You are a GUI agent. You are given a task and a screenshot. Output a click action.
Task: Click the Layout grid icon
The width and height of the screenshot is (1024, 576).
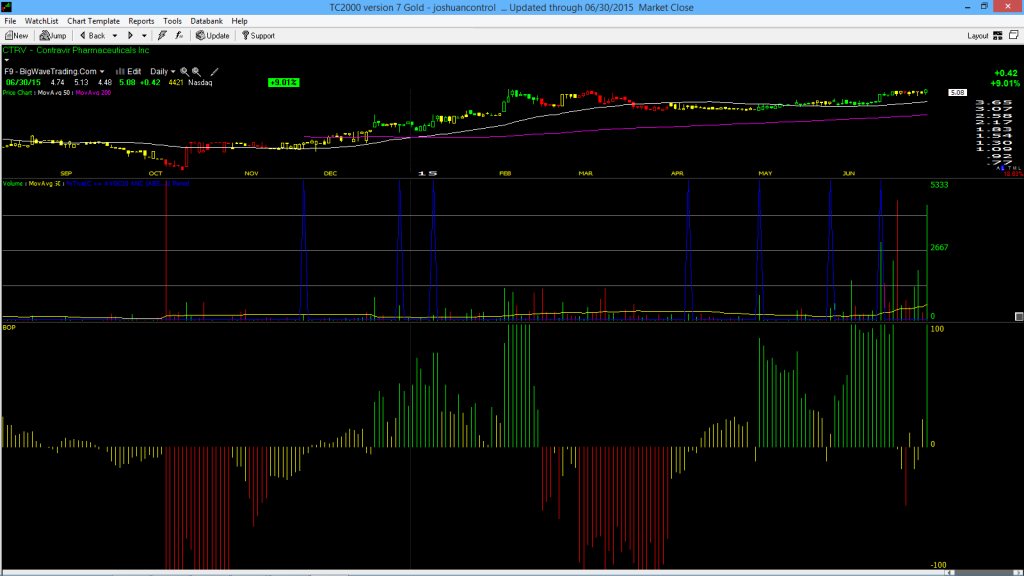(998, 36)
